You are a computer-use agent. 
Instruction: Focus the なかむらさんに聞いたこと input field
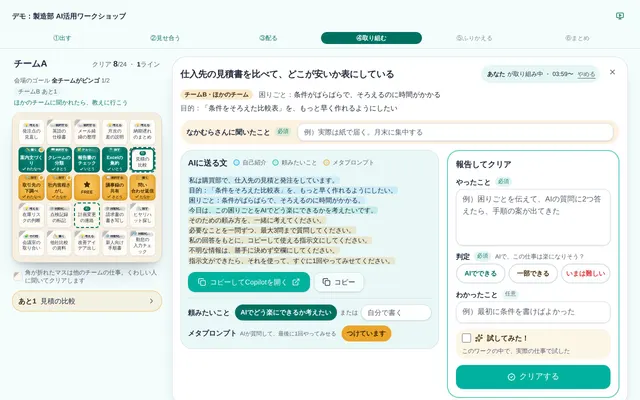tap(455, 132)
